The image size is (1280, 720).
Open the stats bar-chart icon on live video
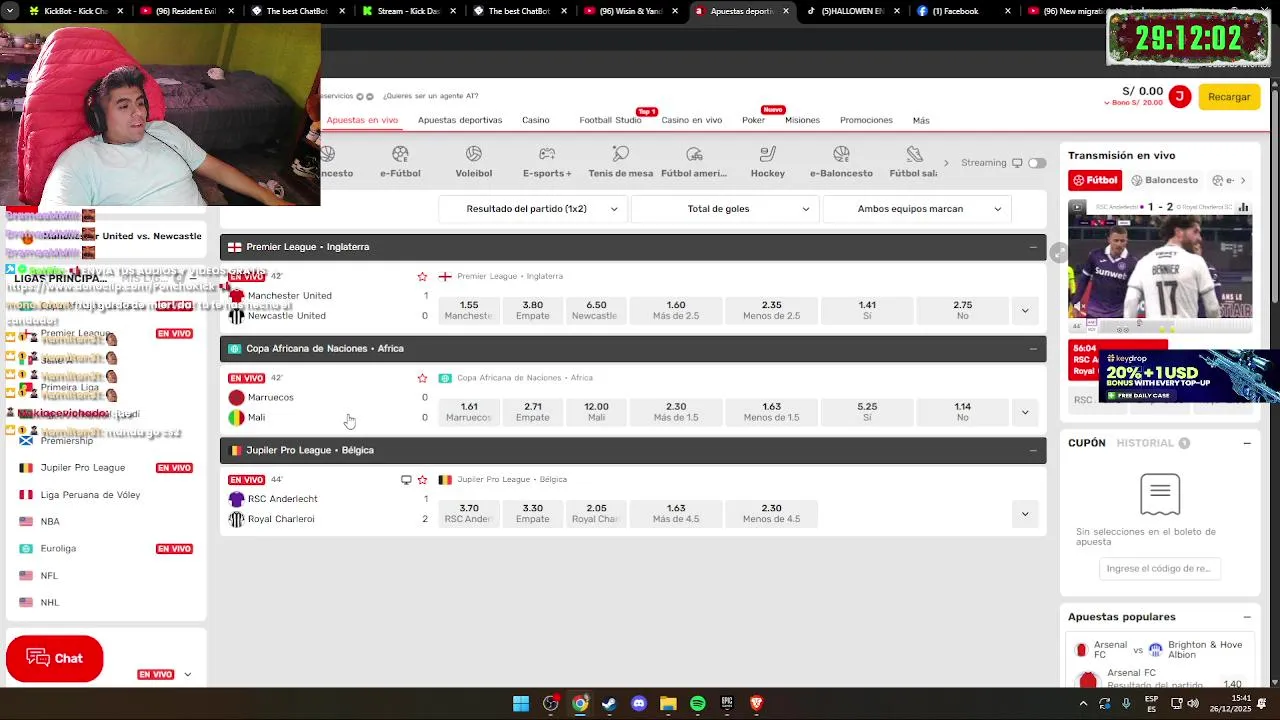pyautogui.click(x=1243, y=207)
